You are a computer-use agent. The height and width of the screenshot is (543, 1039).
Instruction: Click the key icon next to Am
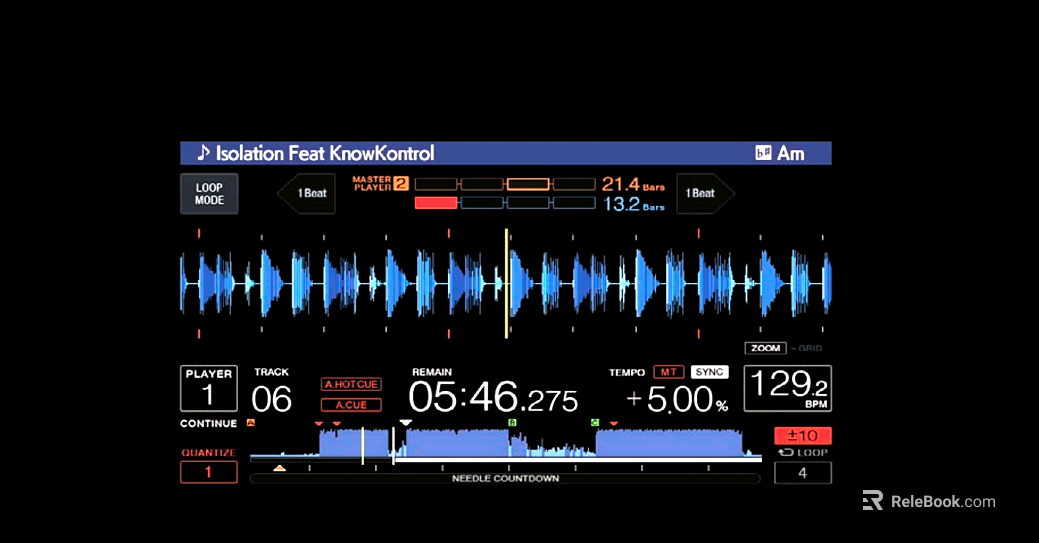pyautogui.click(x=763, y=153)
